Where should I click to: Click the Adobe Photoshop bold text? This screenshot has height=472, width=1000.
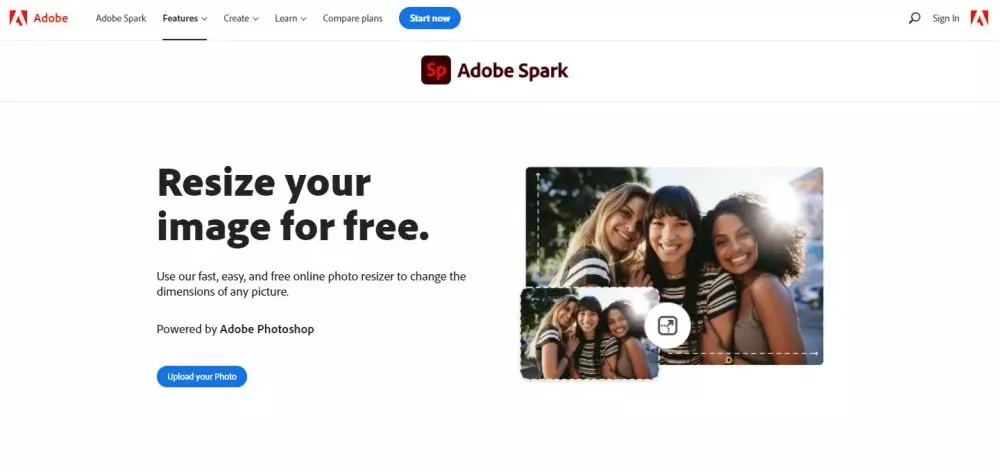click(x=267, y=329)
